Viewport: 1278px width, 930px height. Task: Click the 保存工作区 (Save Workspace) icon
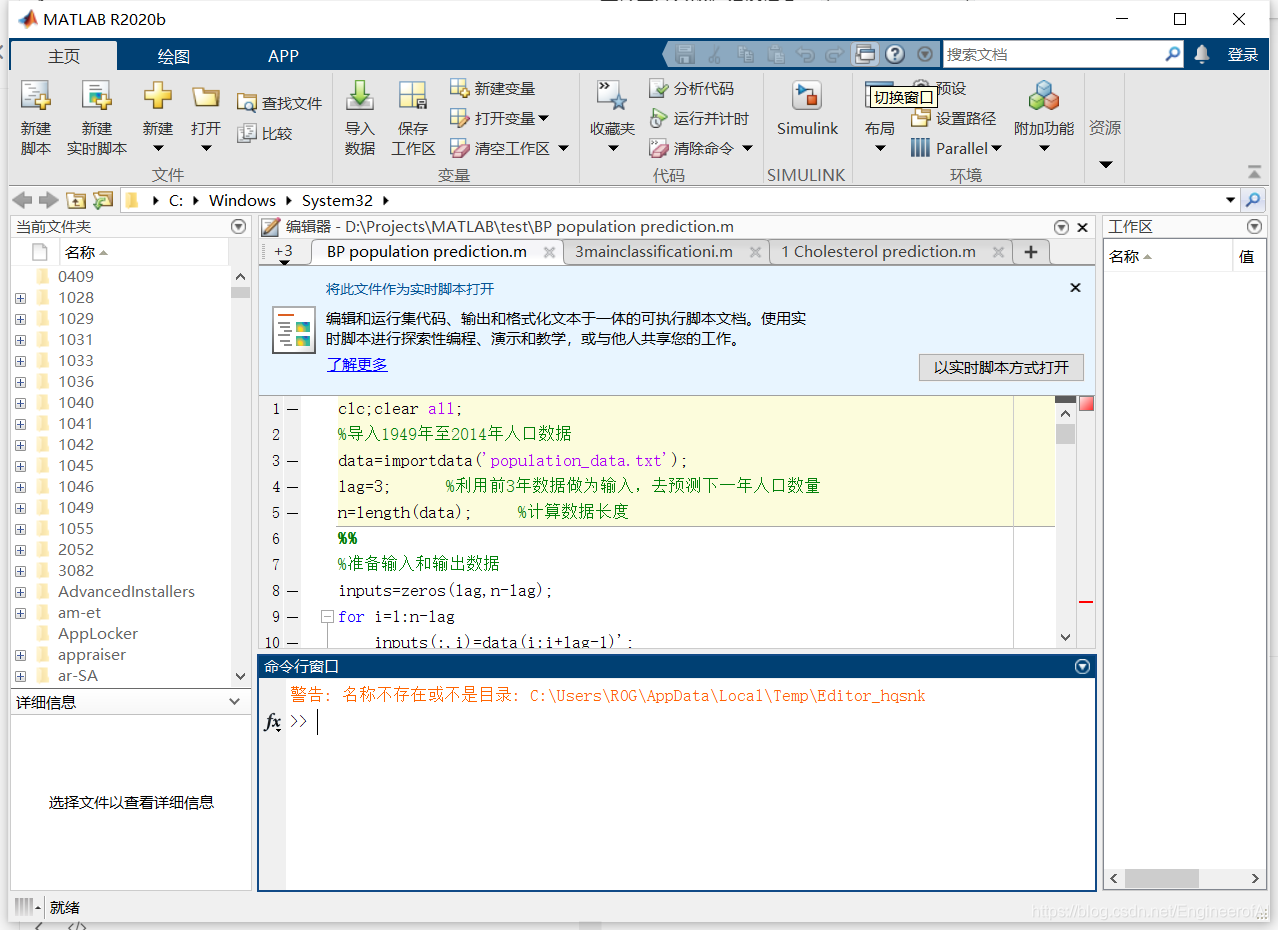coord(413,97)
